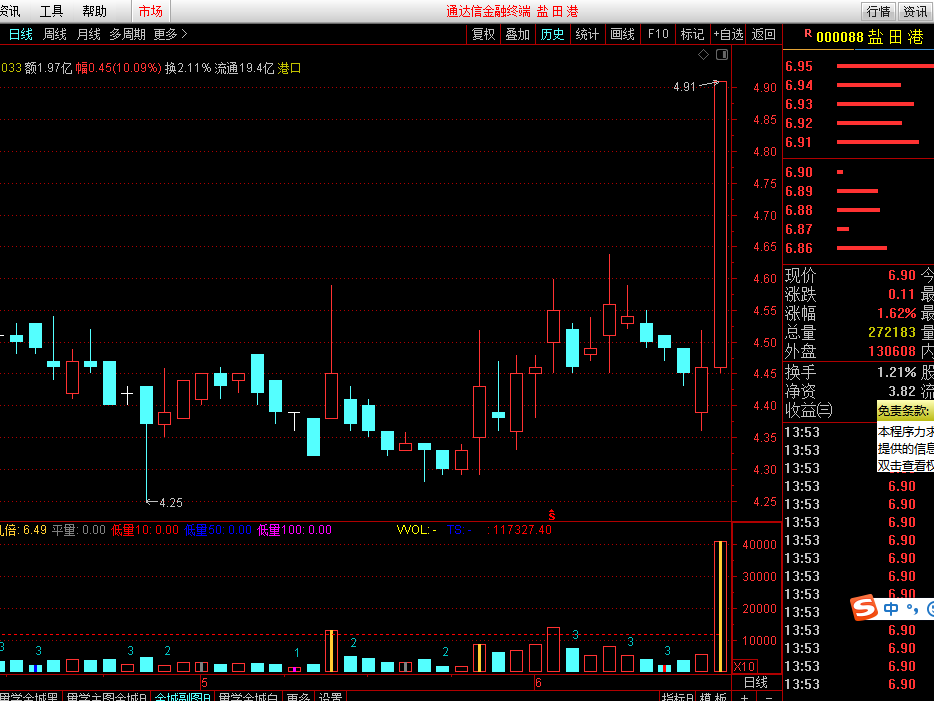Viewport: 934px width, 701px height.
Task: Click the red S marker below the candlesticks
Action: click(x=552, y=515)
